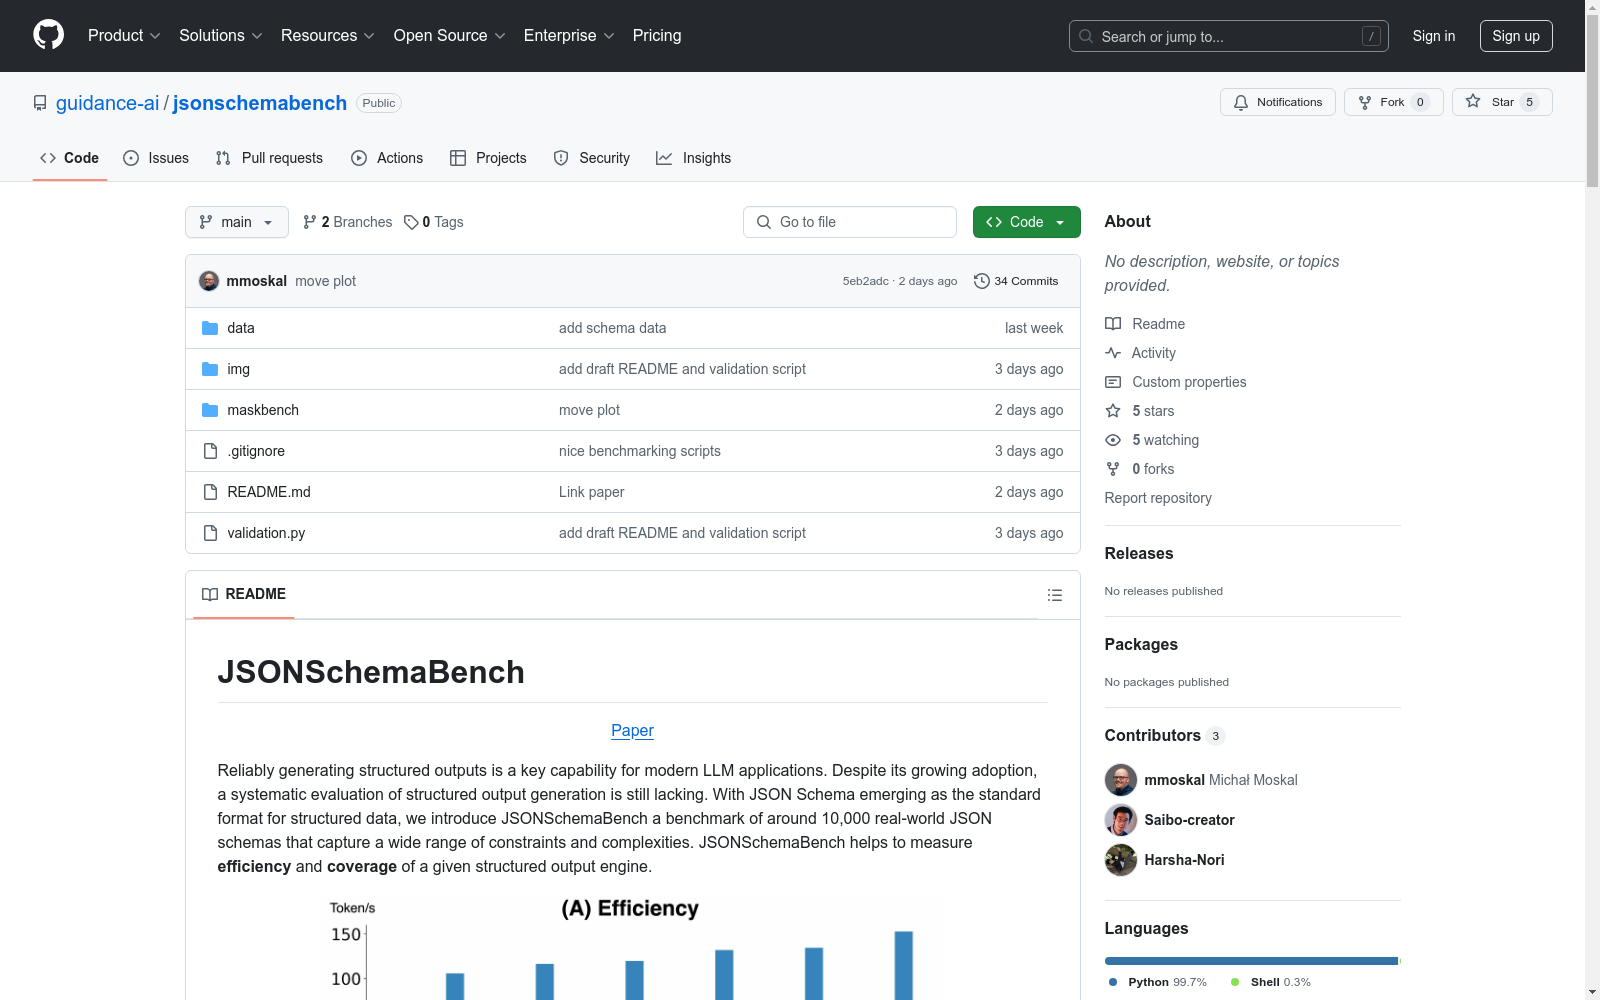
Task: Switch to the Pull requests tab
Action: (269, 158)
